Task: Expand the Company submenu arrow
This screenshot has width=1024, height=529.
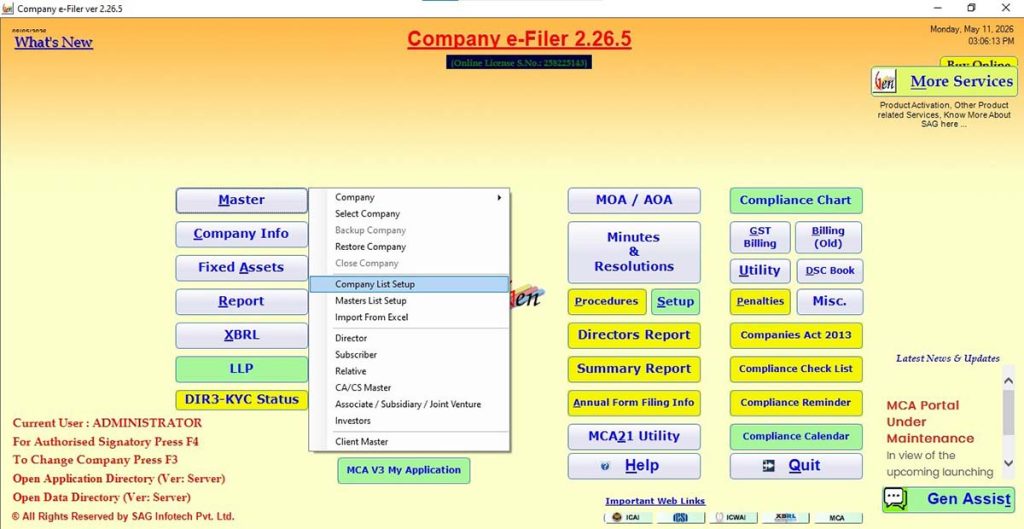Action: (500, 197)
